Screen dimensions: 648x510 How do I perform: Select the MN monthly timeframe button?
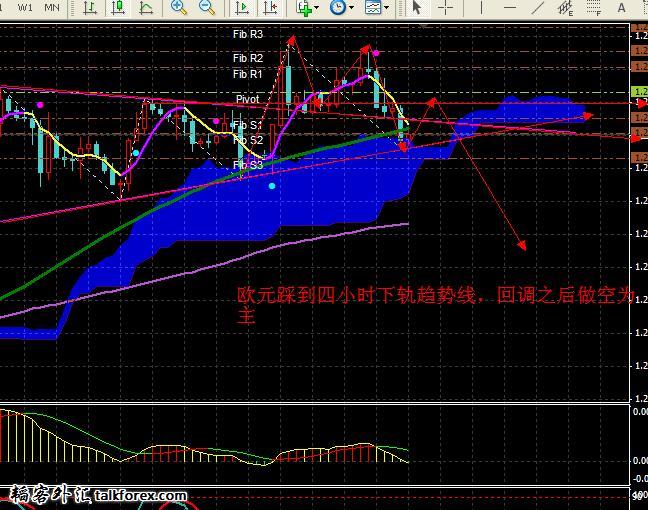coord(52,8)
